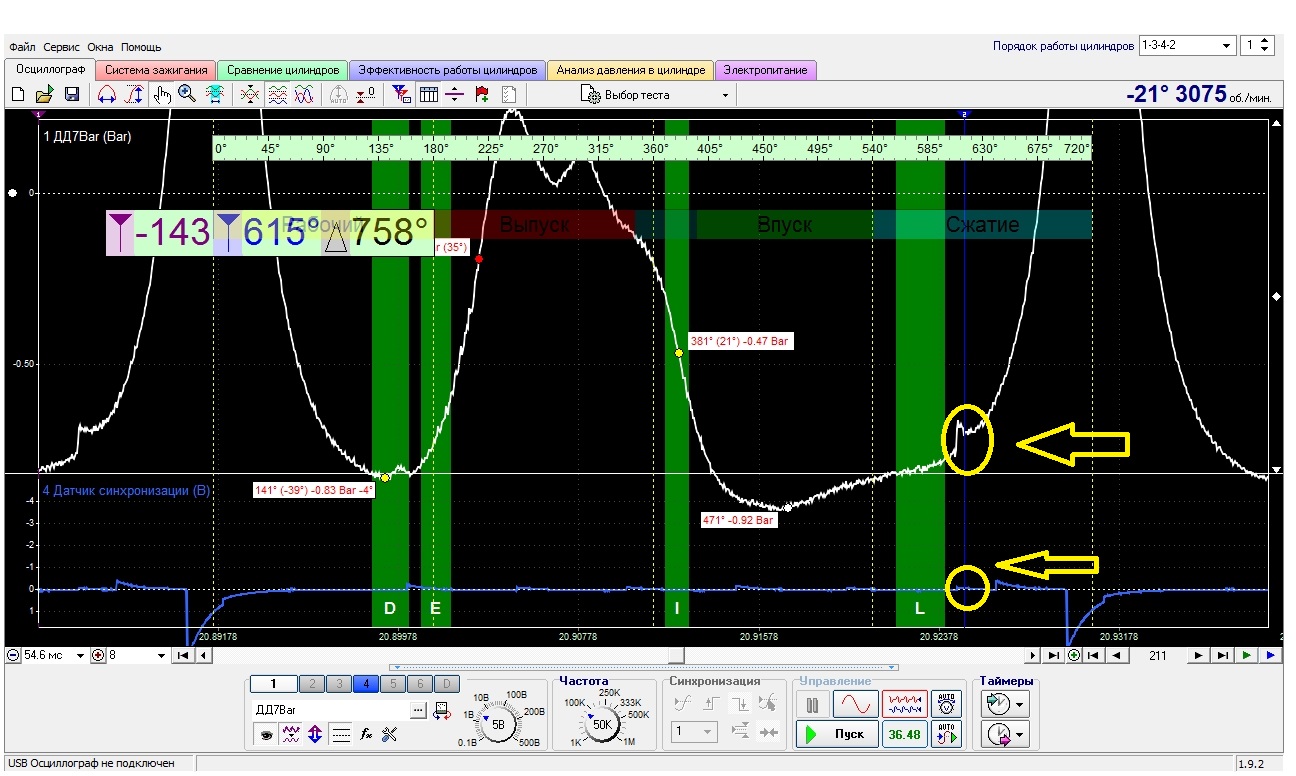The image size is (1296, 776).
Task: Select channel 4 button
Action: coord(366,685)
